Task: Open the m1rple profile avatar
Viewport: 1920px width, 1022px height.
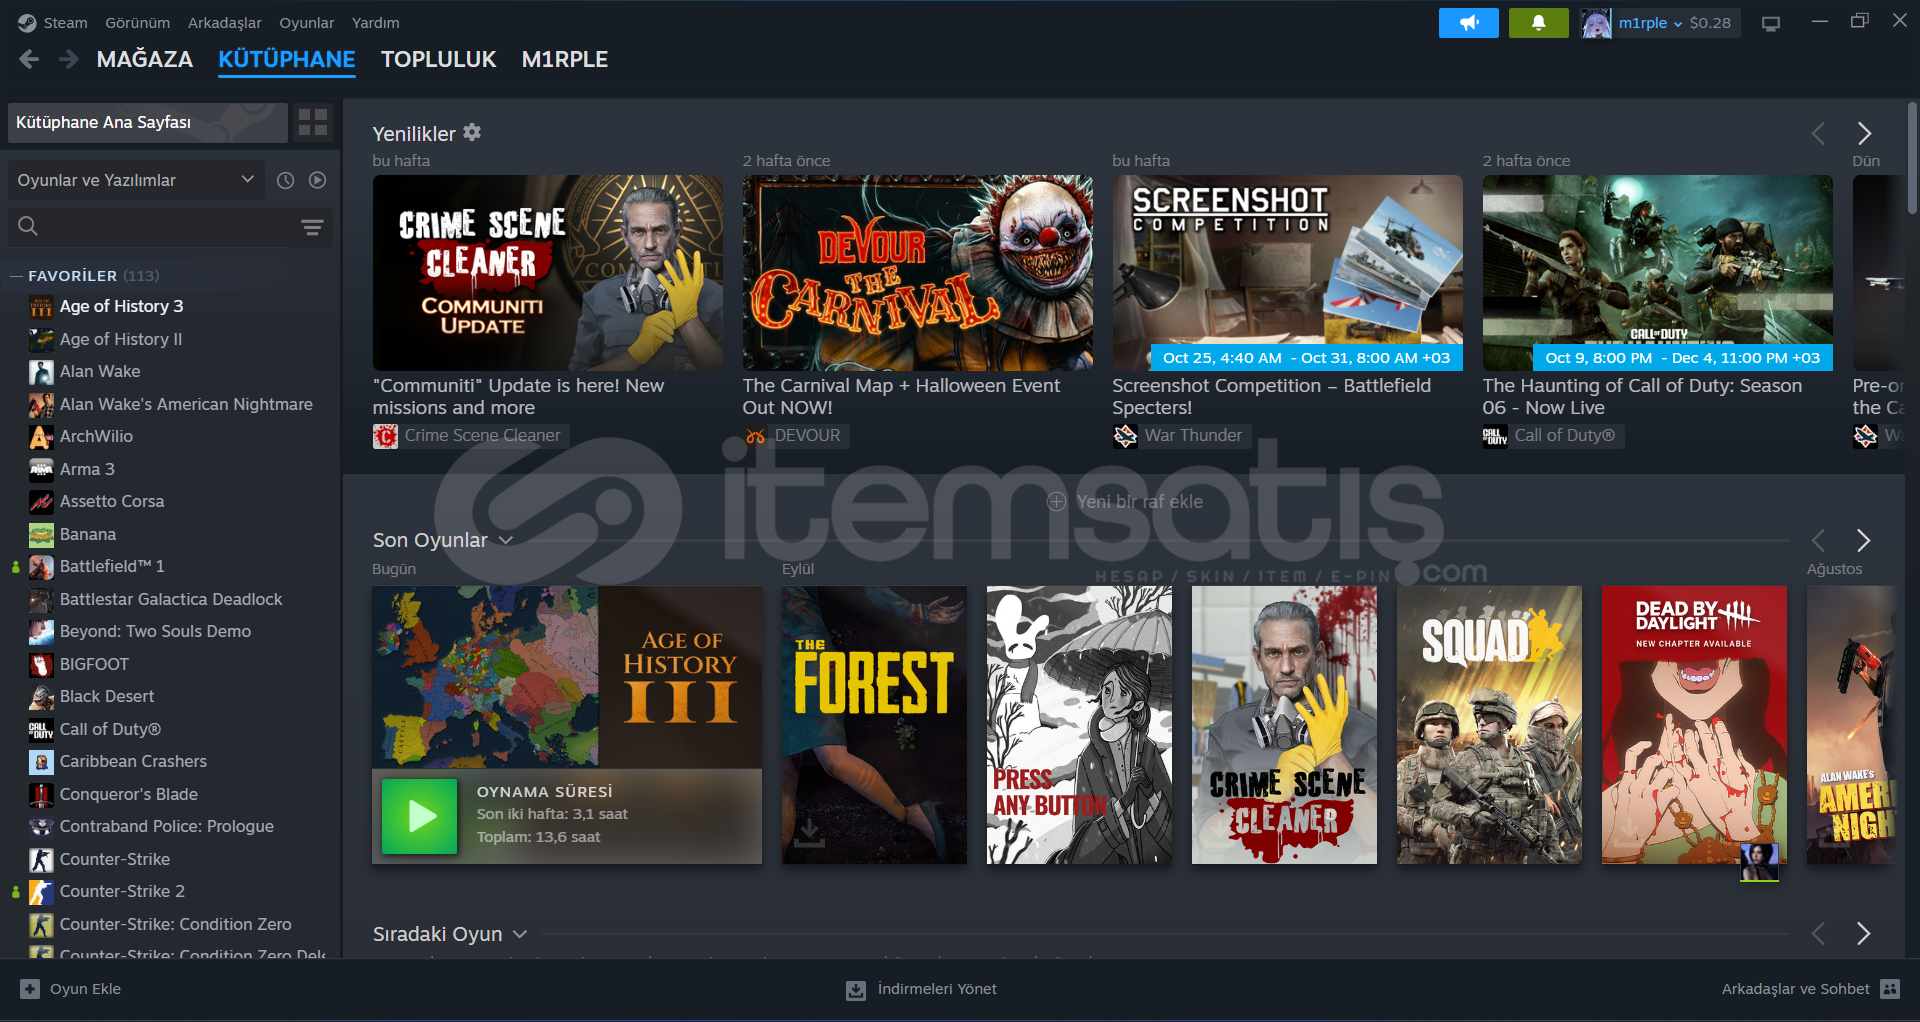Action: click(1595, 23)
